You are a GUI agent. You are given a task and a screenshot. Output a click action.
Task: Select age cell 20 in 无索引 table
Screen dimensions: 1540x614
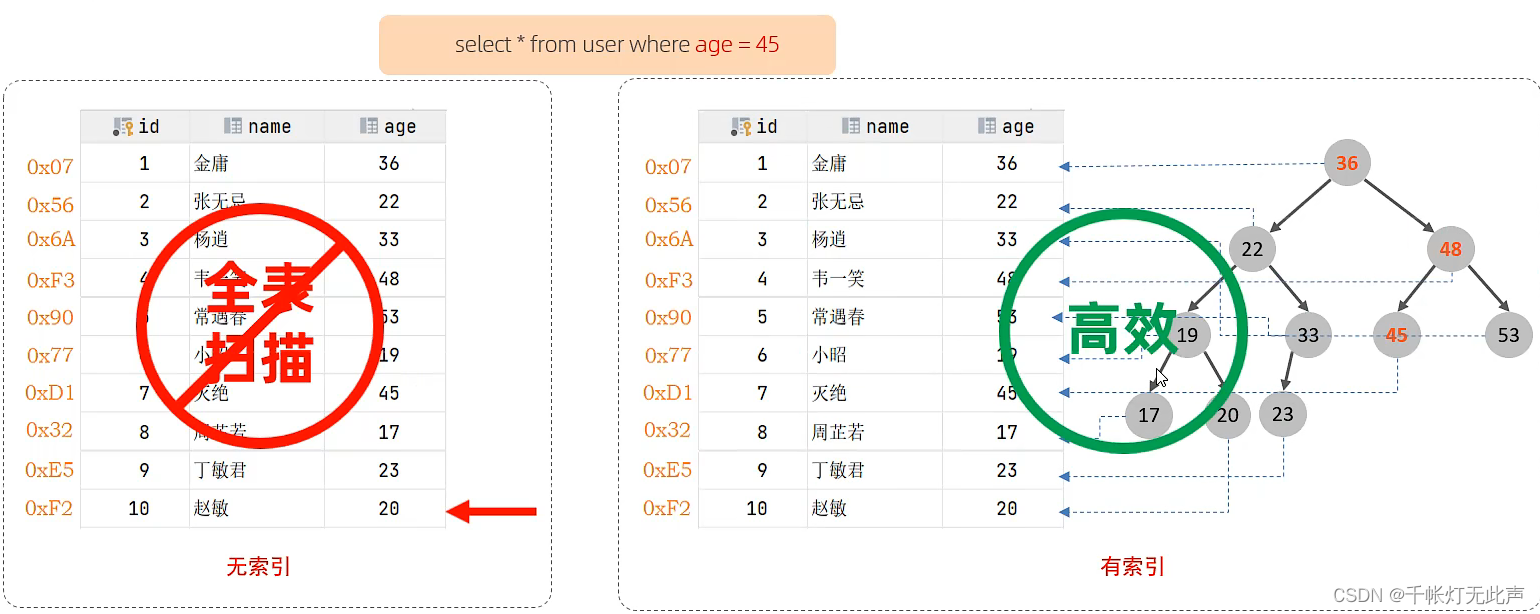pyautogui.click(x=385, y=508)
